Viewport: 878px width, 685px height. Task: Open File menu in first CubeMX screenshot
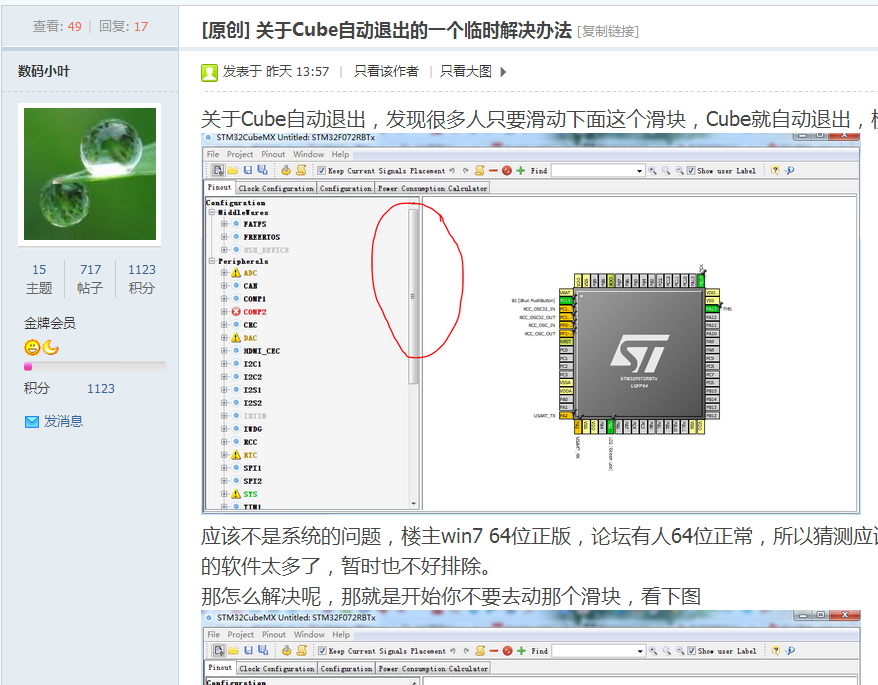[213, 154]
